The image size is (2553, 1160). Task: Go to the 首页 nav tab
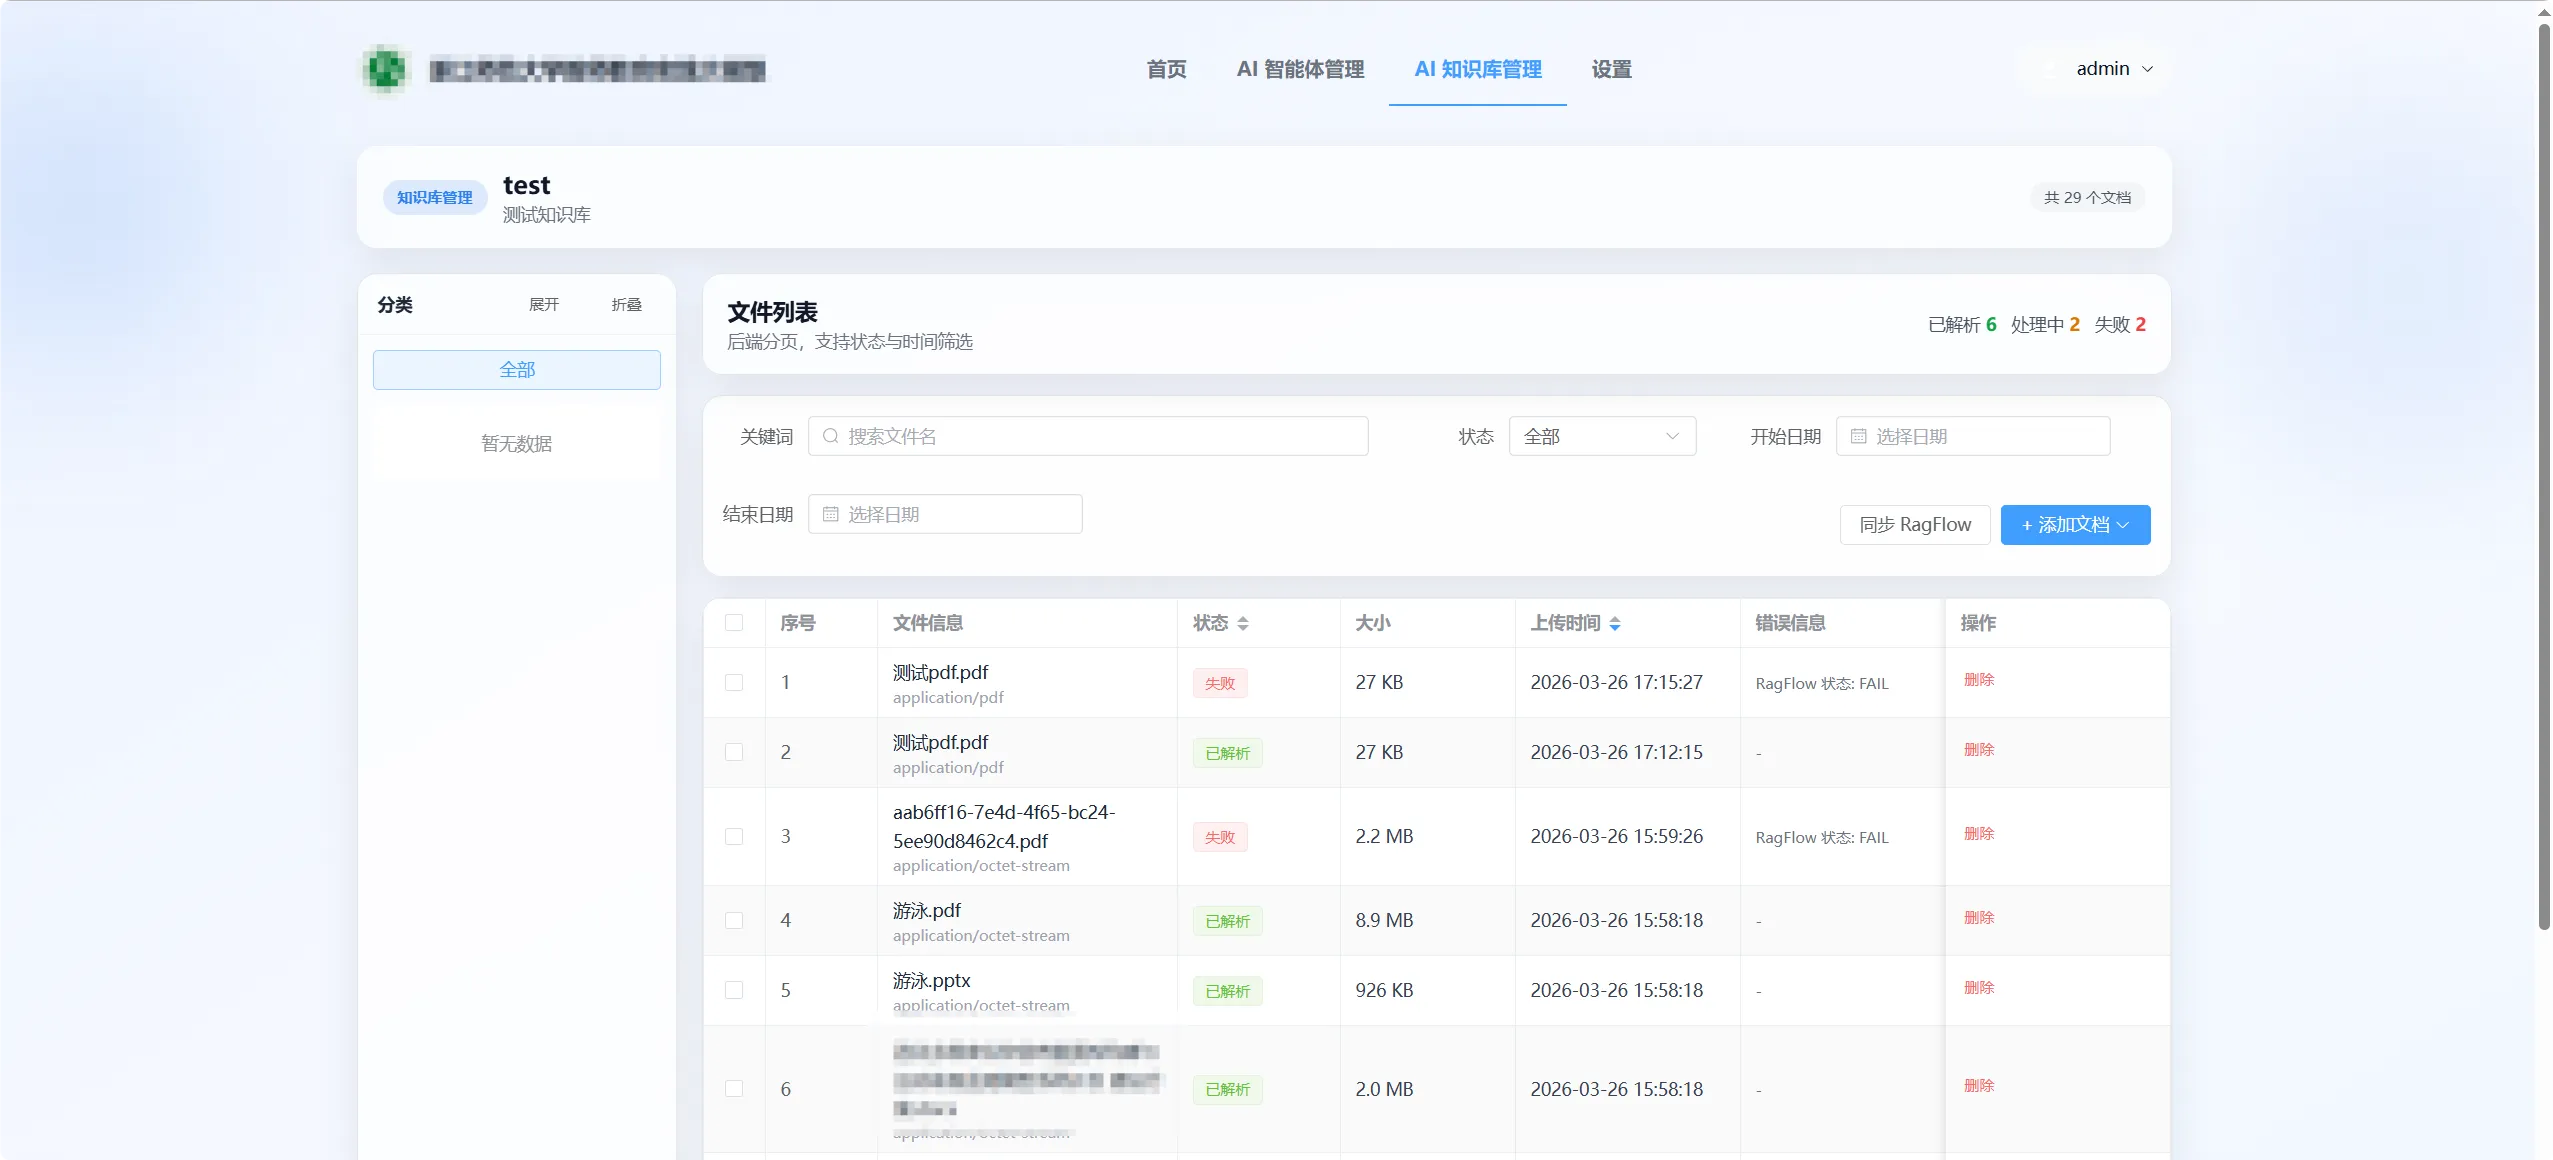[x=1166, y=69]
